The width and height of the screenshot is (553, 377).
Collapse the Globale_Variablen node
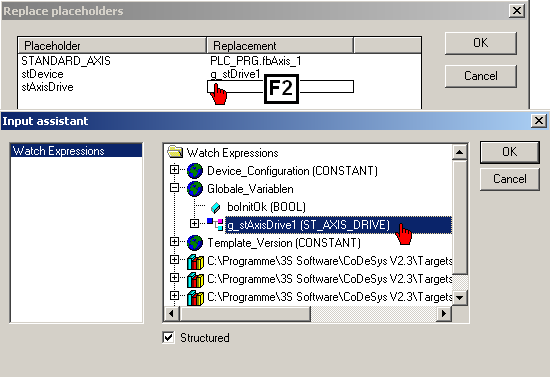[x=174, y=188]
